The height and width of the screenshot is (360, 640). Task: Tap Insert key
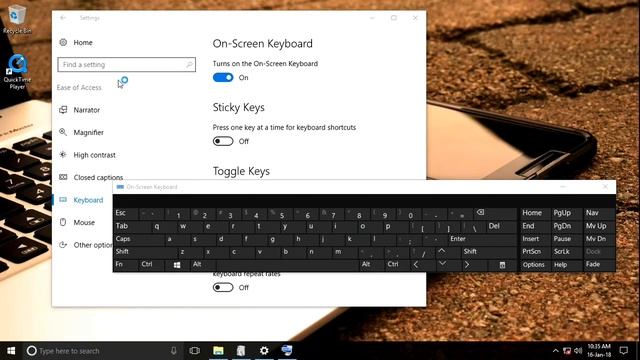[x=535, y=239]
